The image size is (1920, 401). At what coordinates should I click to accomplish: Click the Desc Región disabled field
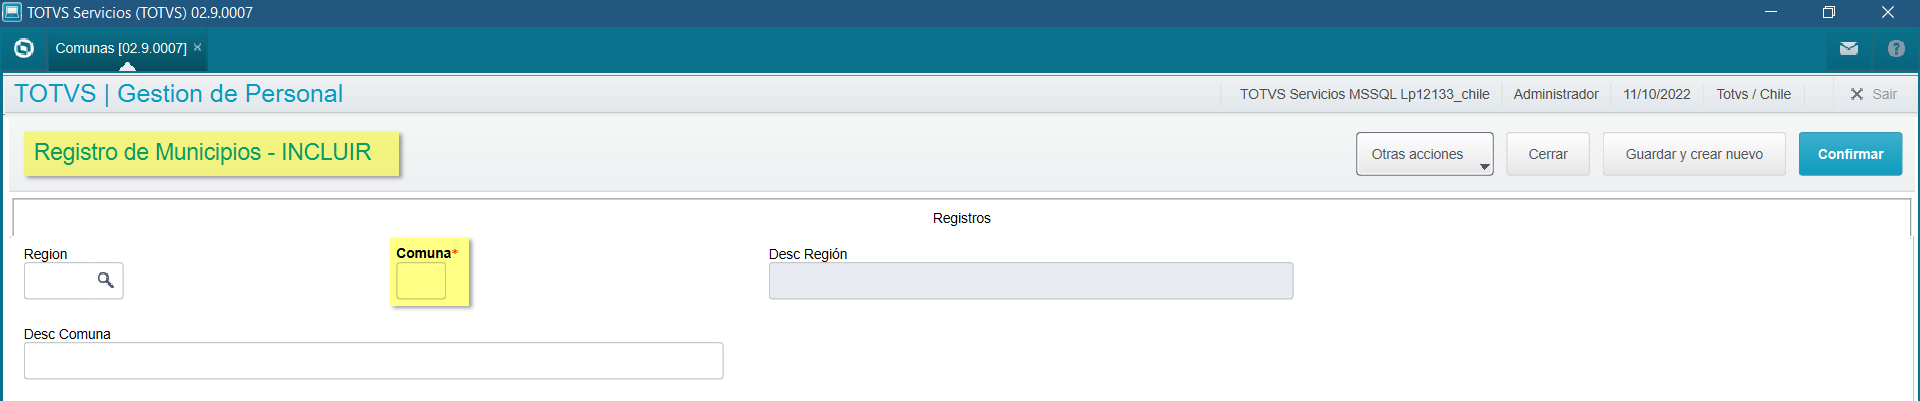(1030, 281)
